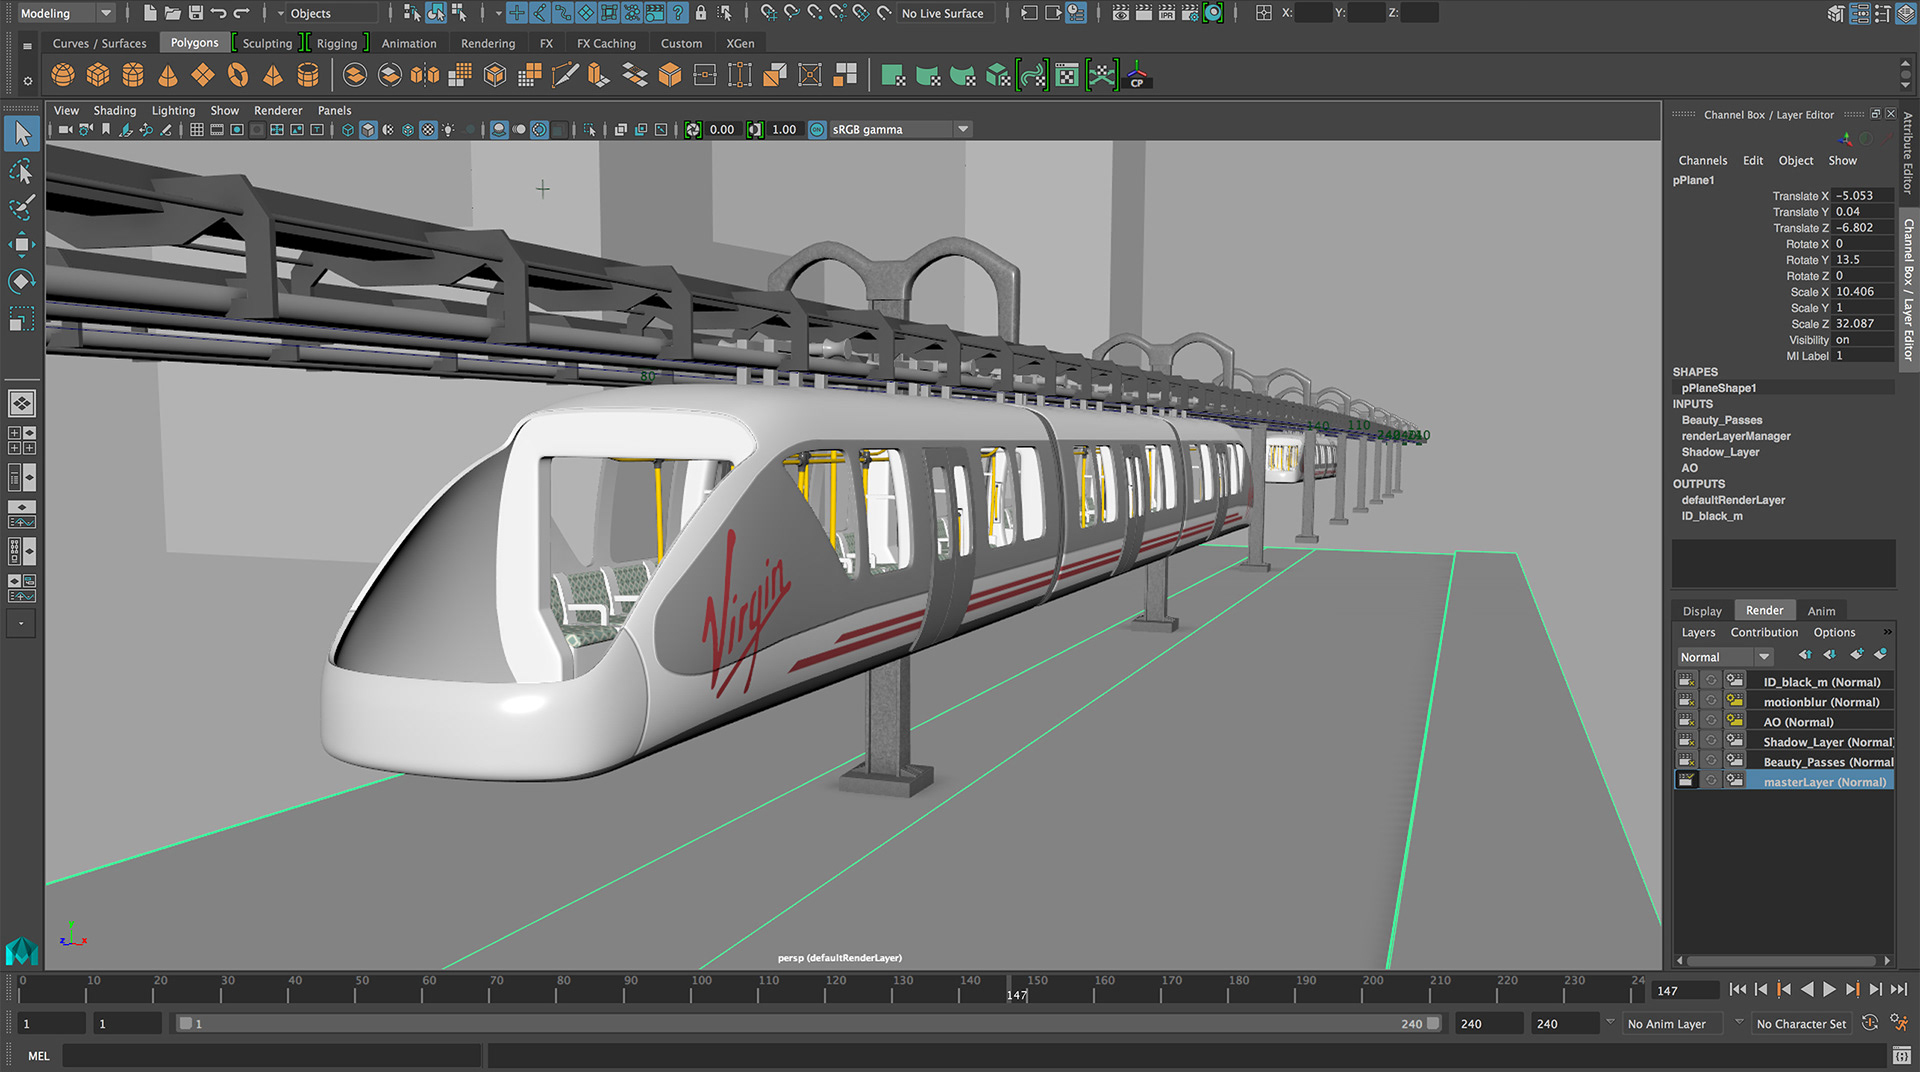Click go to start of playback range
Image resolution: width=1920 pixels, height=1072 pixels.
point(1737,989)
